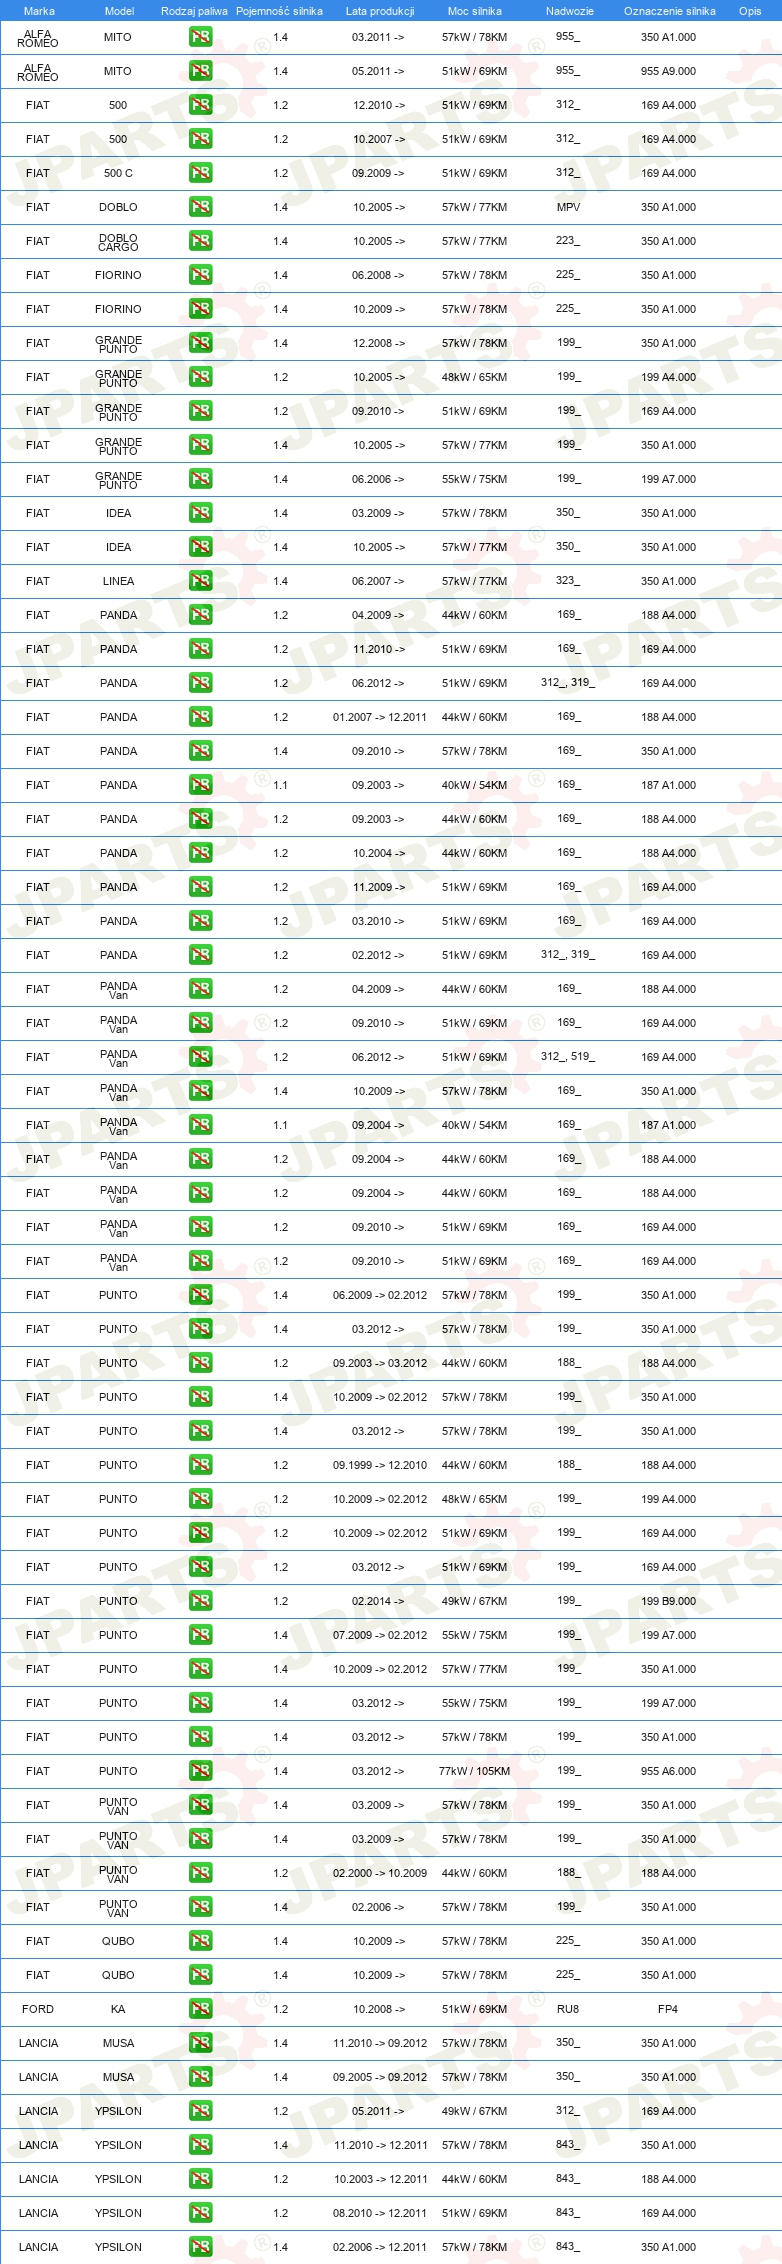
Task: Click the 323_ body code cell
Action: point(568,580)
